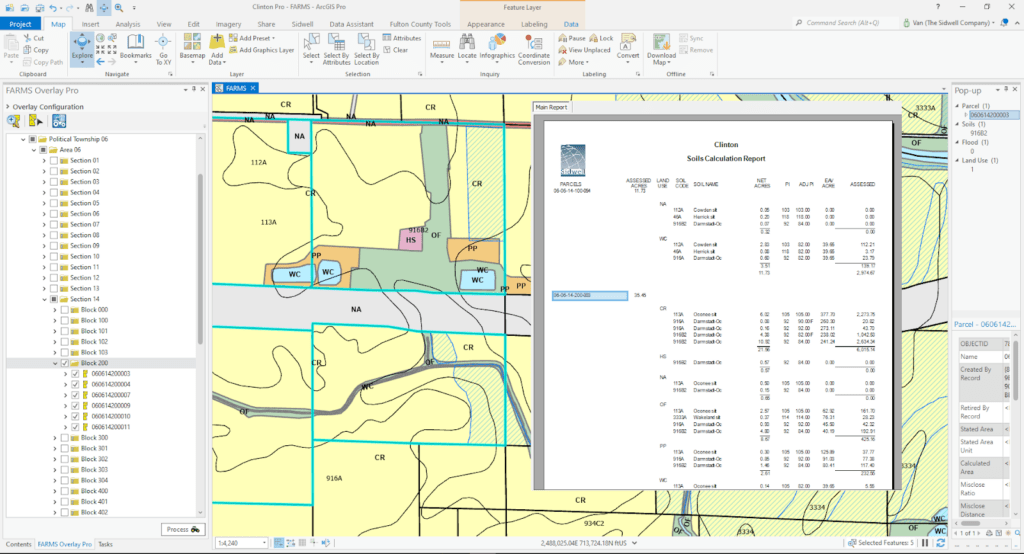Switch to the Contents pane tab
1024x554 pixels.
pyautogui.click(x=18, y=544)
